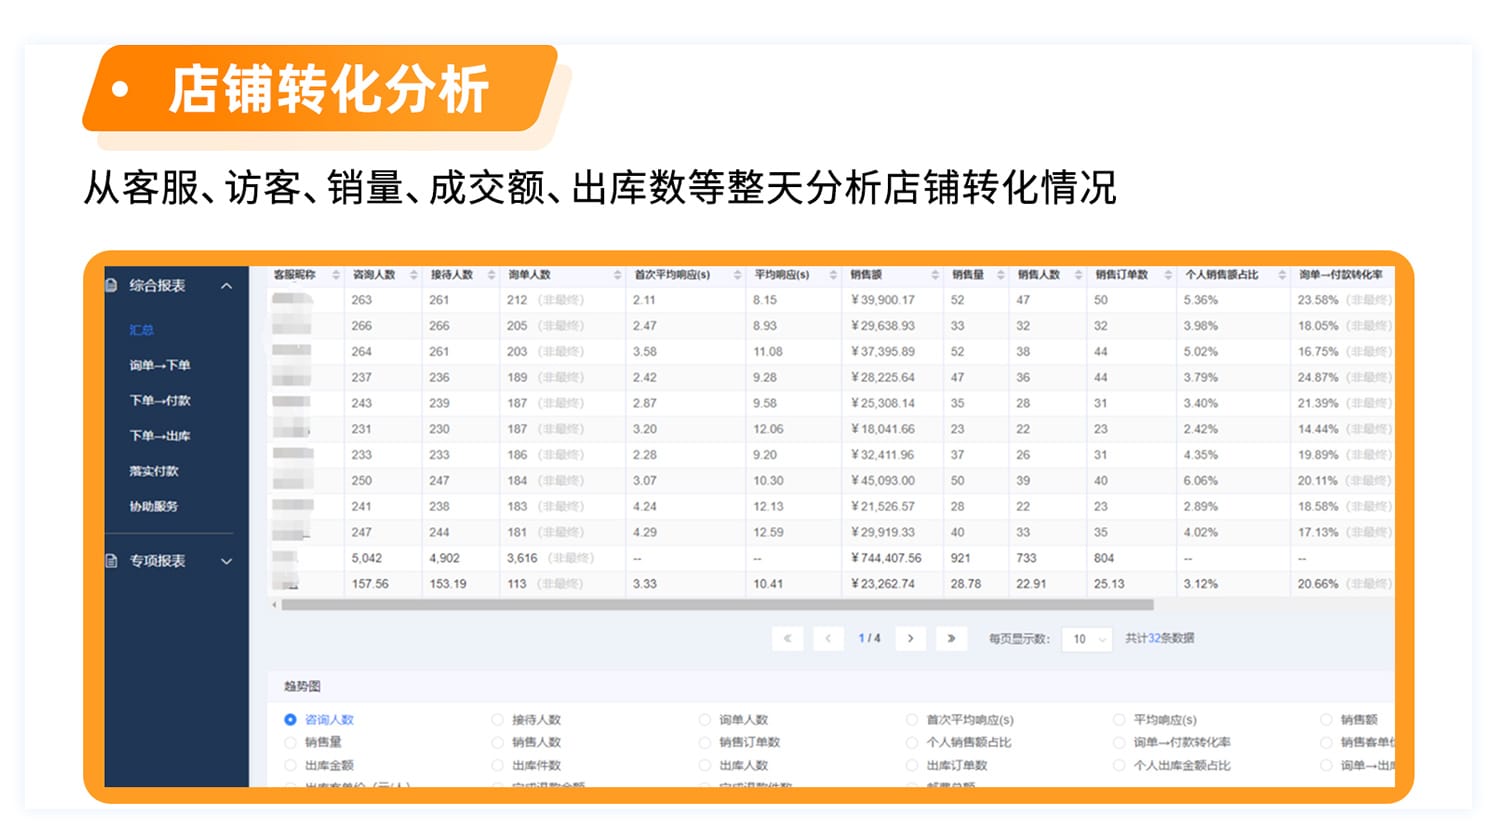Select 接待人数 trend radio button
This screenshot has width=1500, height=829.
(497, 720)
